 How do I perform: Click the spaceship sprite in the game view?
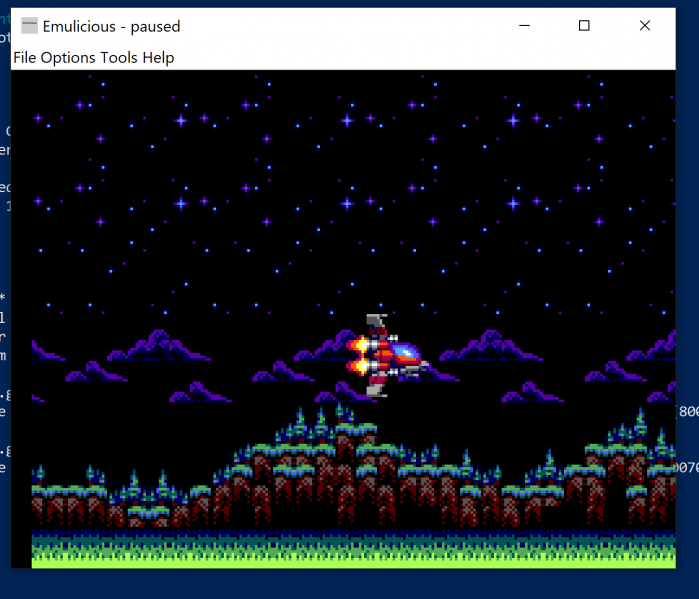(387, 355)
